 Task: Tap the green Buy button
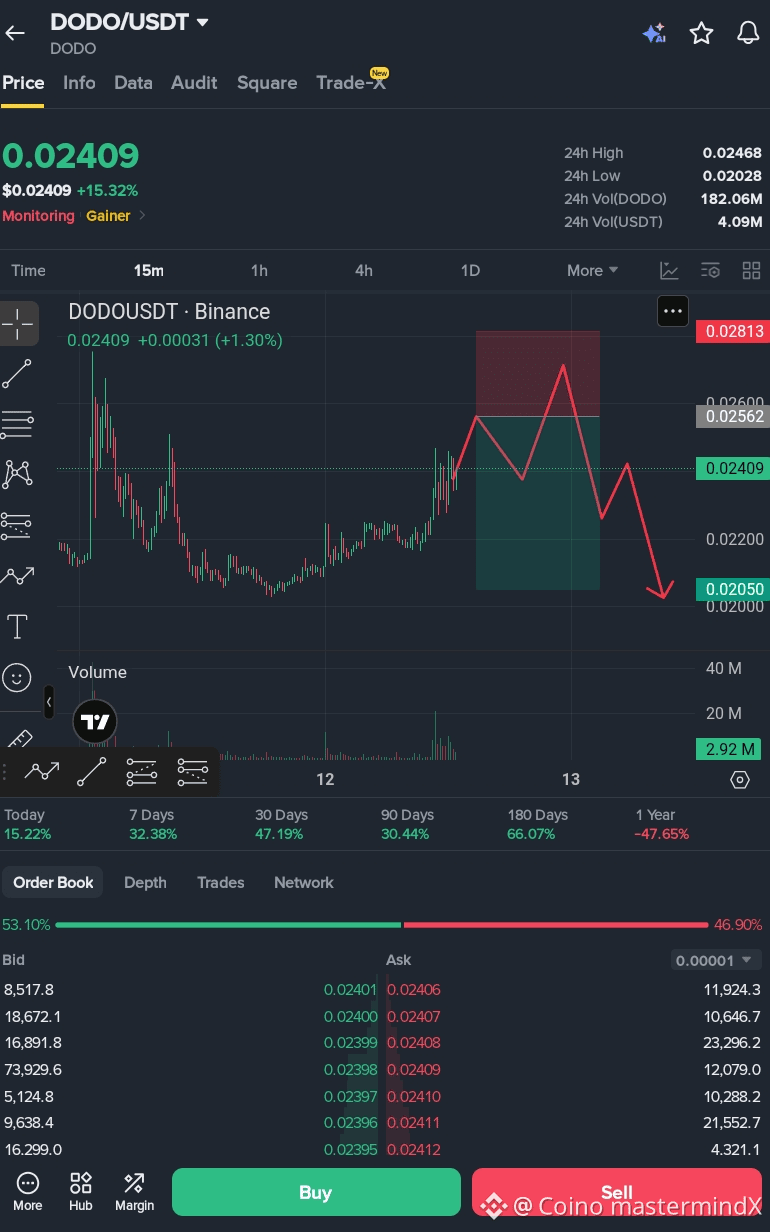[x=316, y=1192]
